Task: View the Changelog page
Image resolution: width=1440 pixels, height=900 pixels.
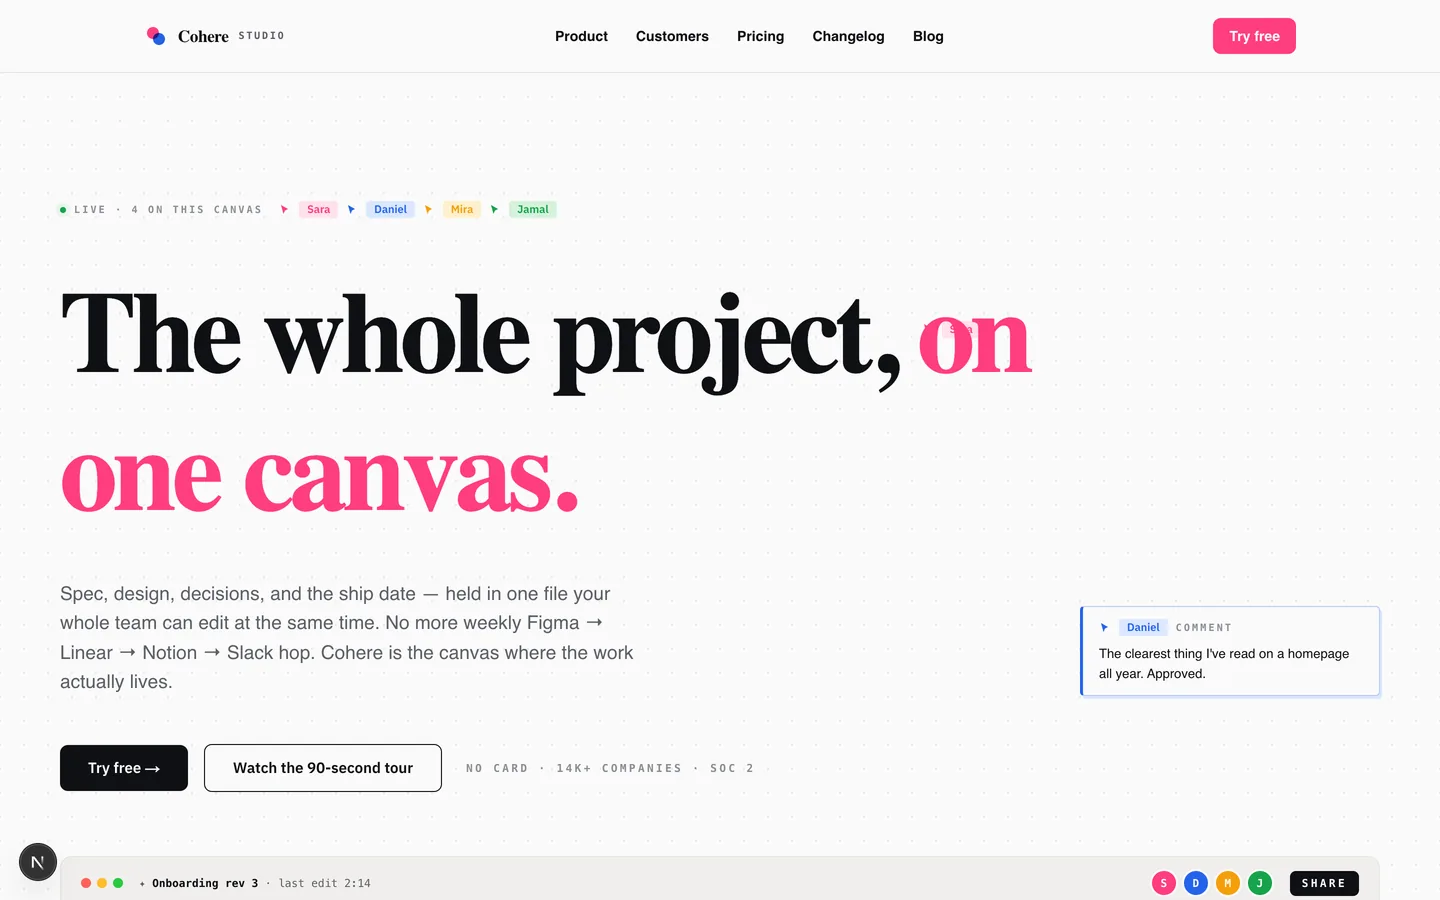Action: [848, 36]
